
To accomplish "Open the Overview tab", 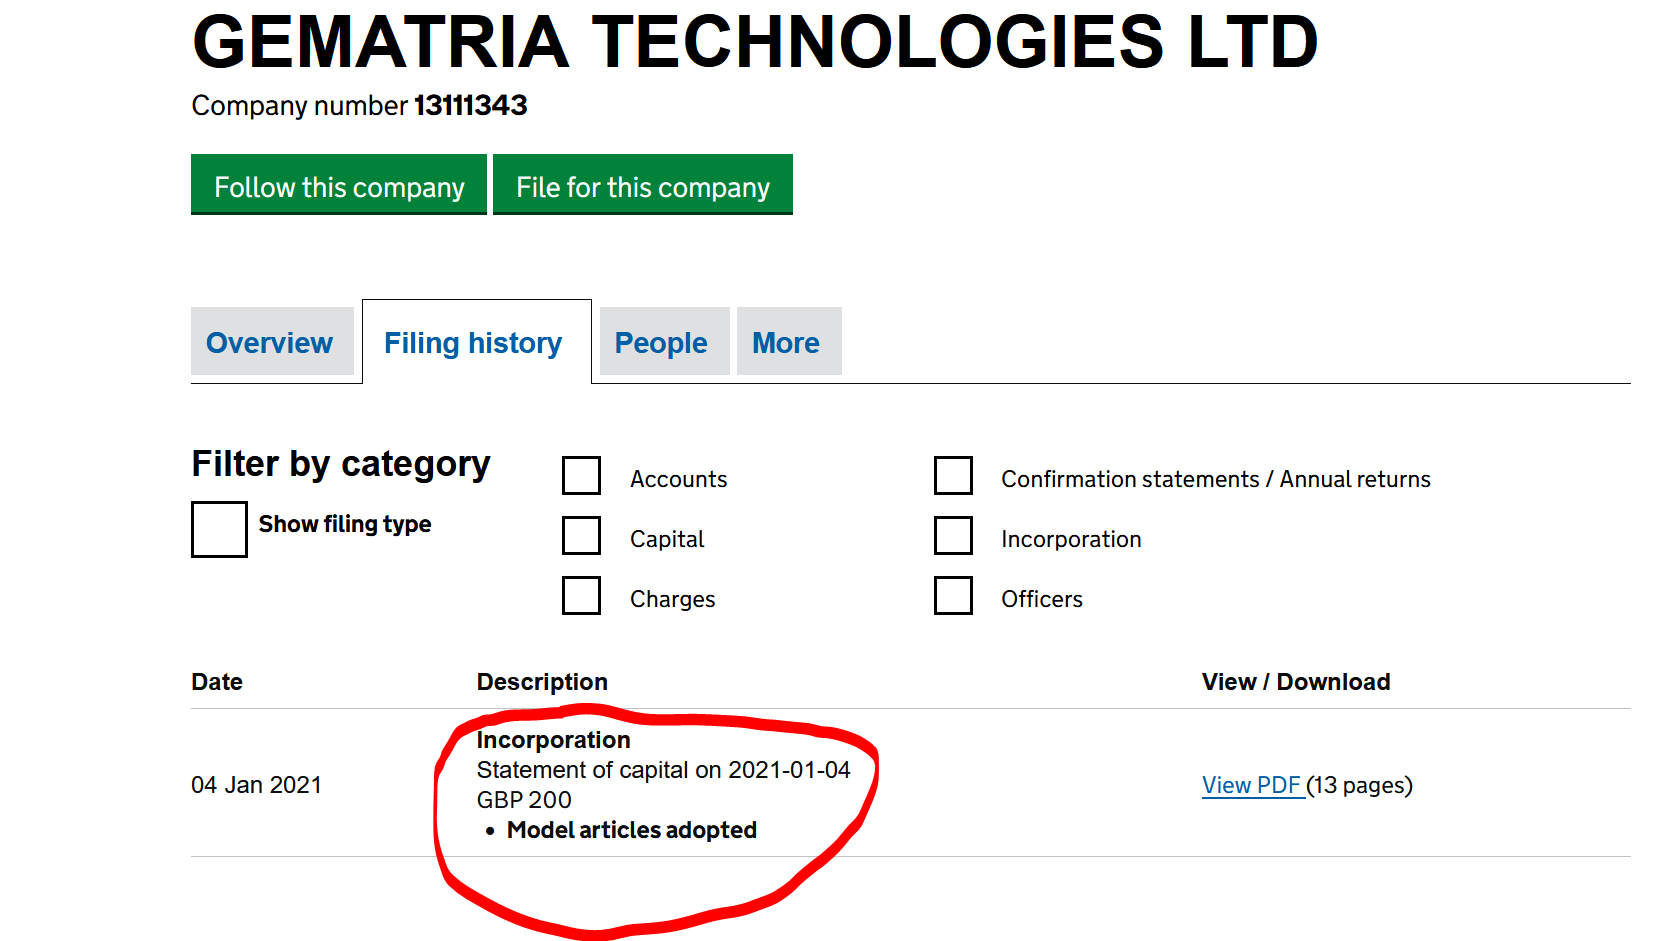I will tap(270, 343).
